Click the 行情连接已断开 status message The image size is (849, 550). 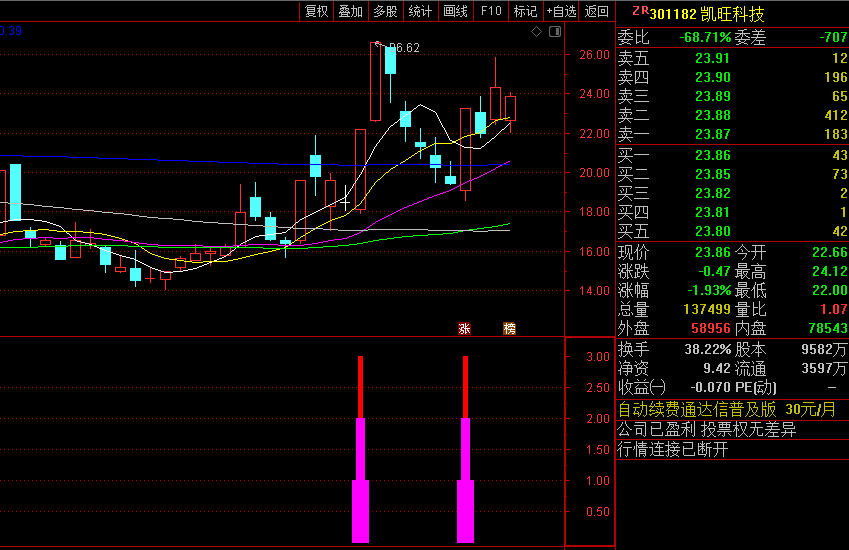(673, 449)
